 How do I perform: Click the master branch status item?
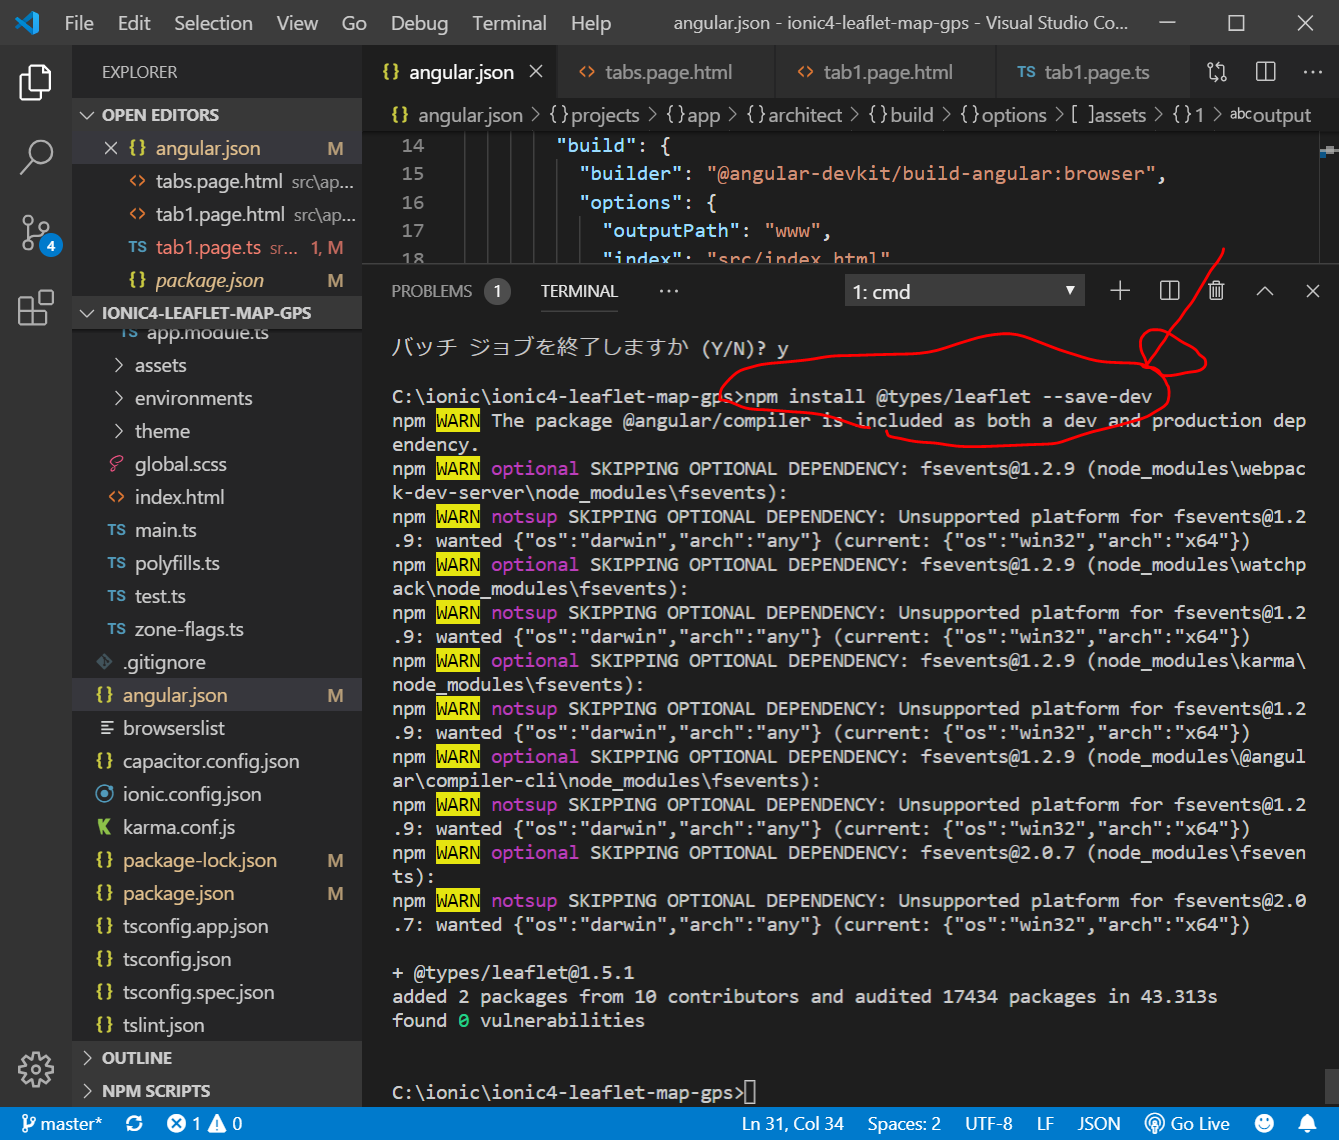pos(61,1124)
